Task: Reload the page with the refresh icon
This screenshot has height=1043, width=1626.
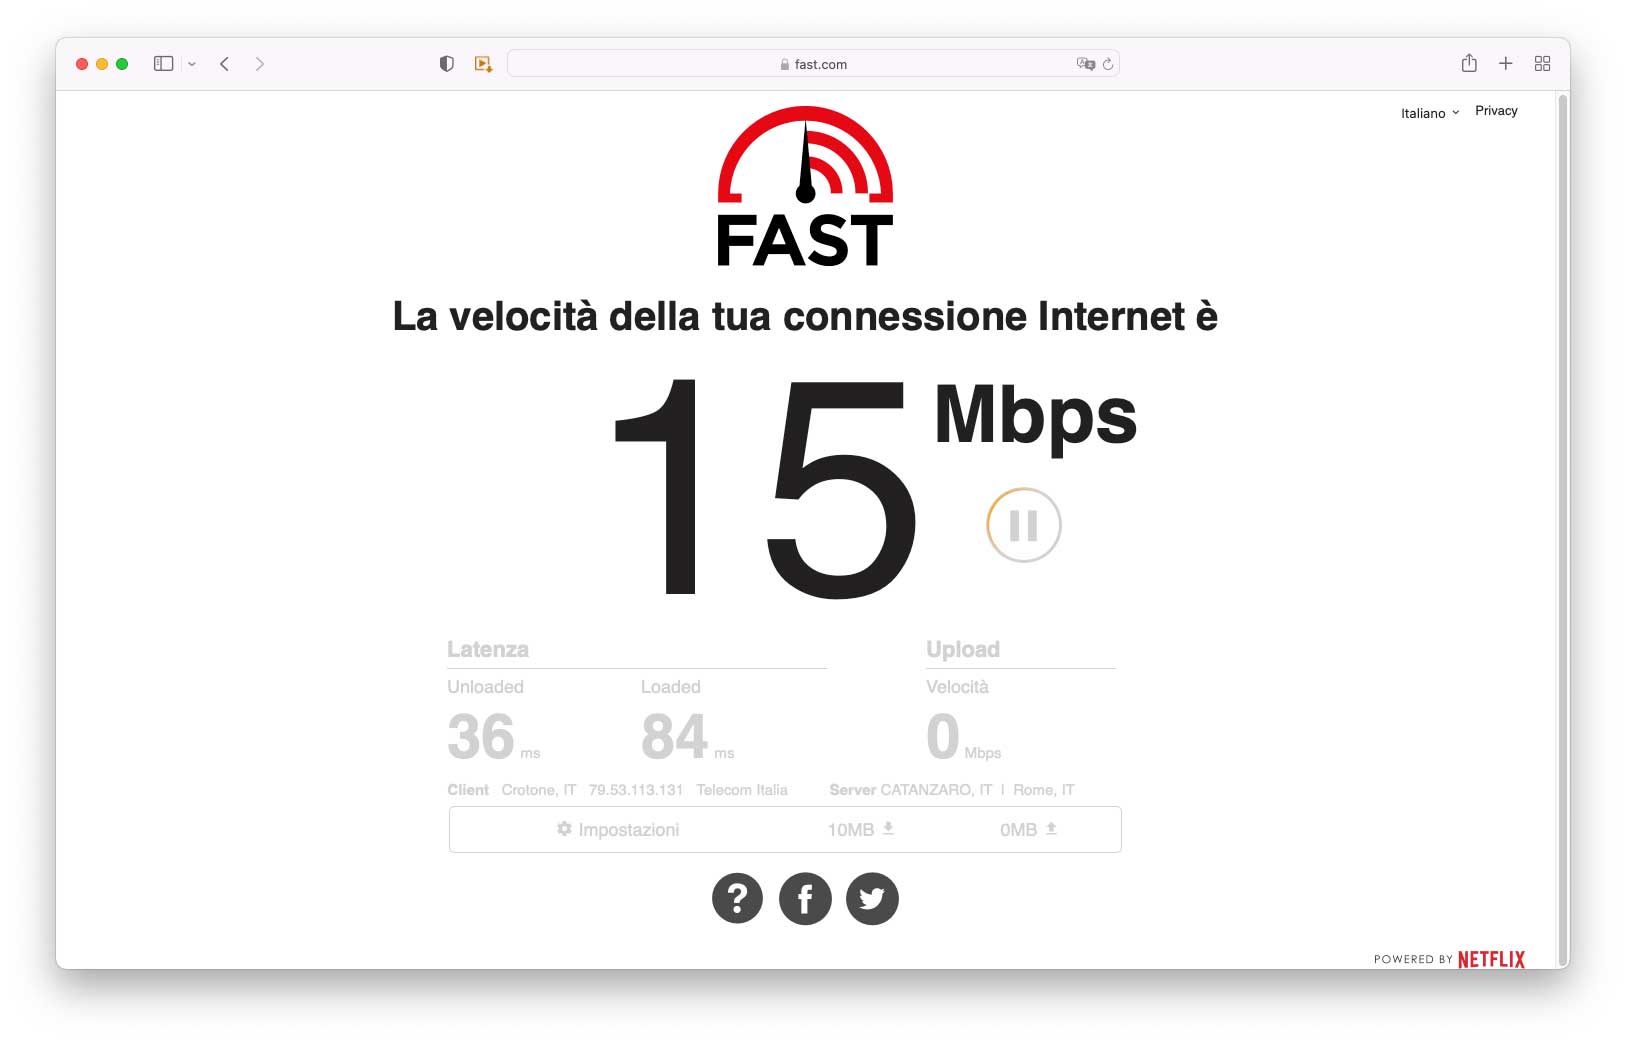Action: click(x=1108, y=64)
